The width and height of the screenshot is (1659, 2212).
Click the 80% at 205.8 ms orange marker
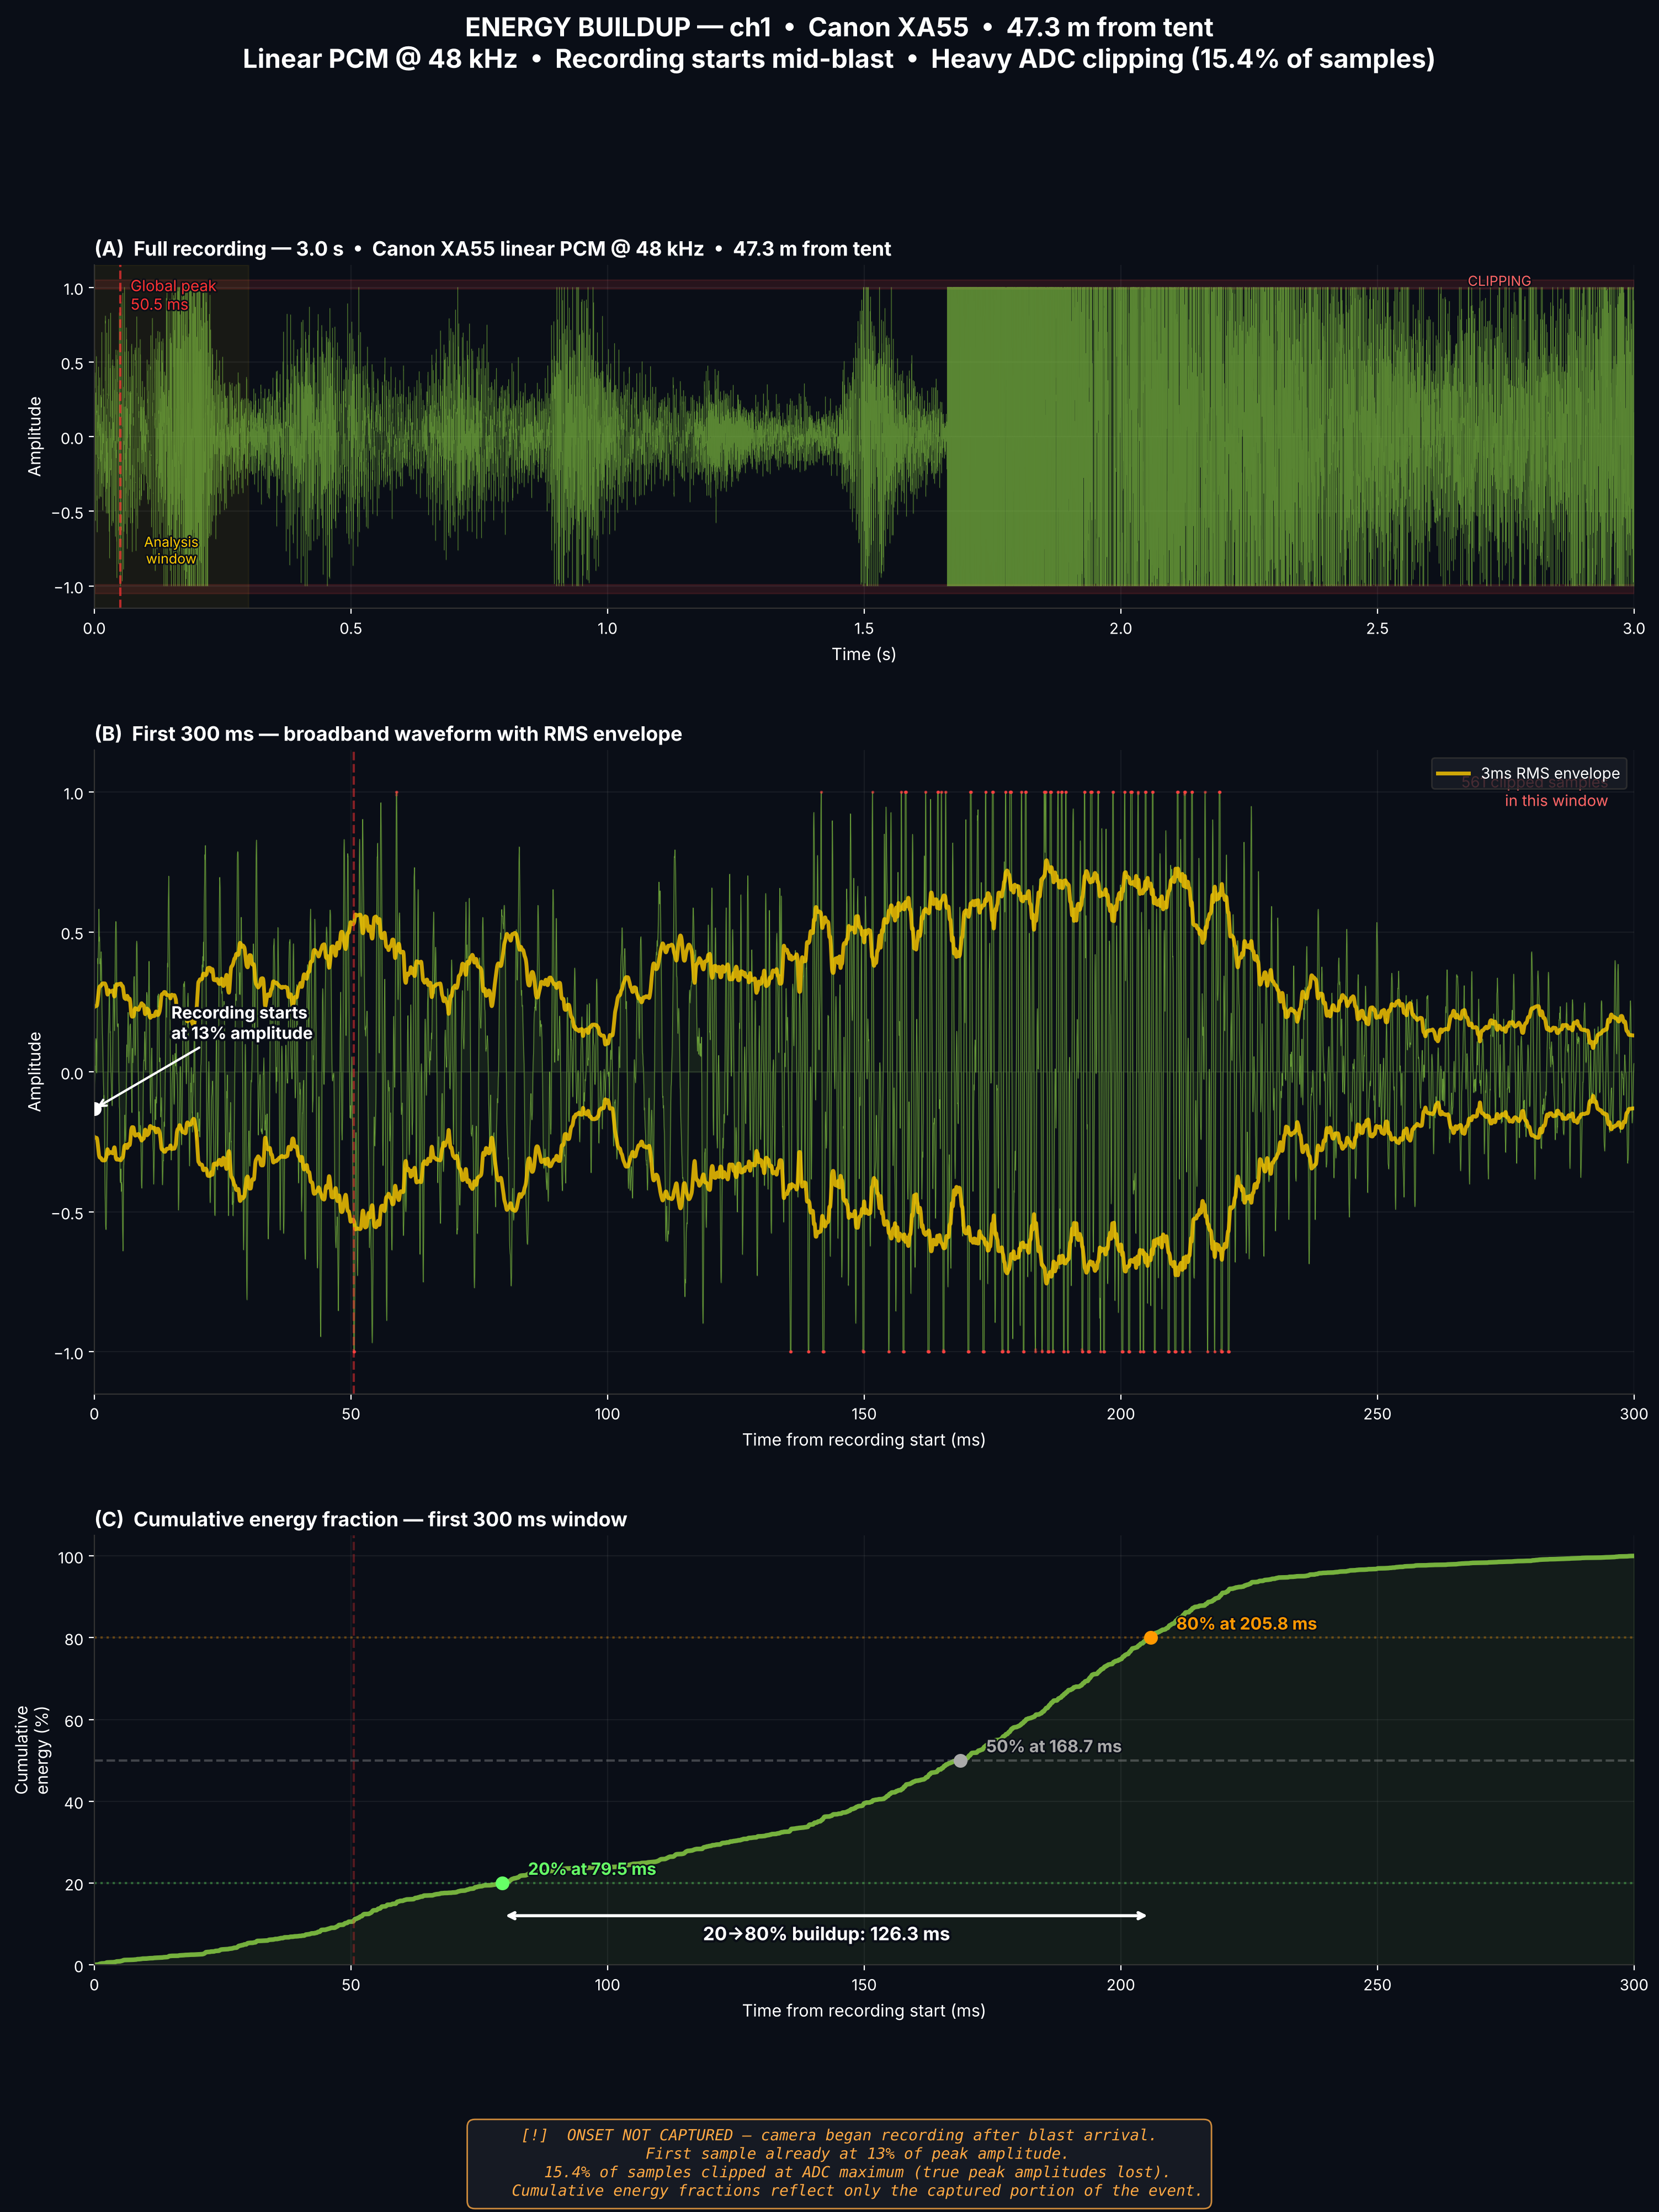click(1150, 1637)
